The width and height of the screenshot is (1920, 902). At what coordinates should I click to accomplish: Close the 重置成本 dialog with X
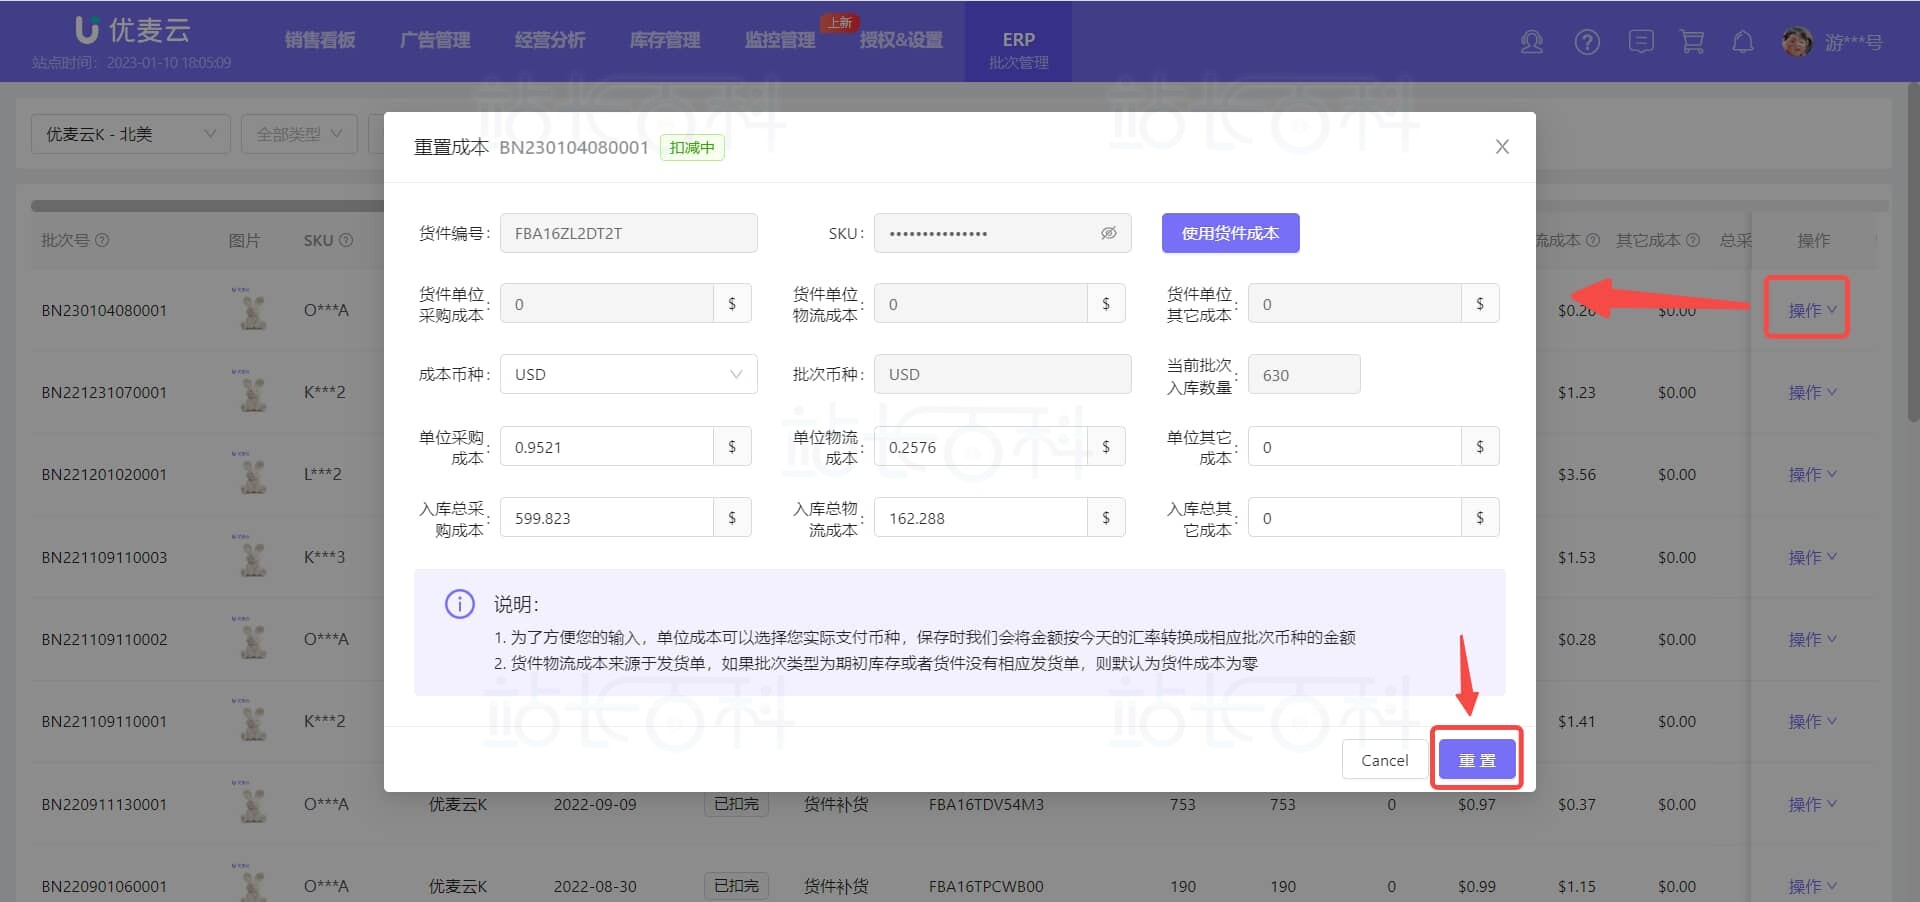coord(1501,147)
